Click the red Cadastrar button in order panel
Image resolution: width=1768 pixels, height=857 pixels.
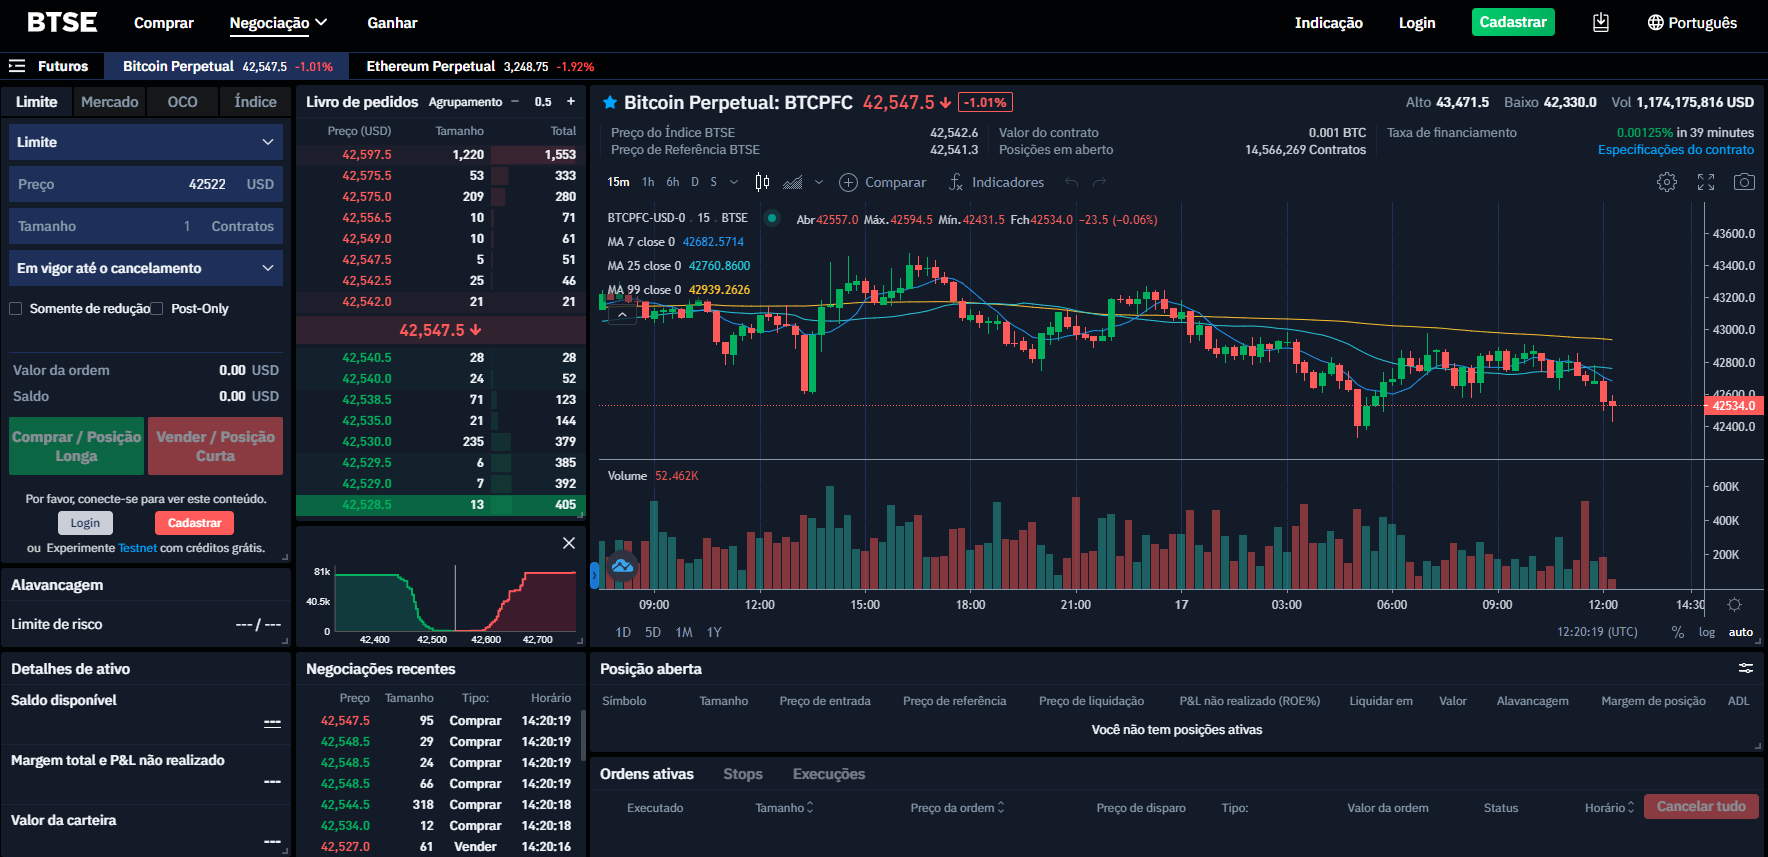[194, 523]
